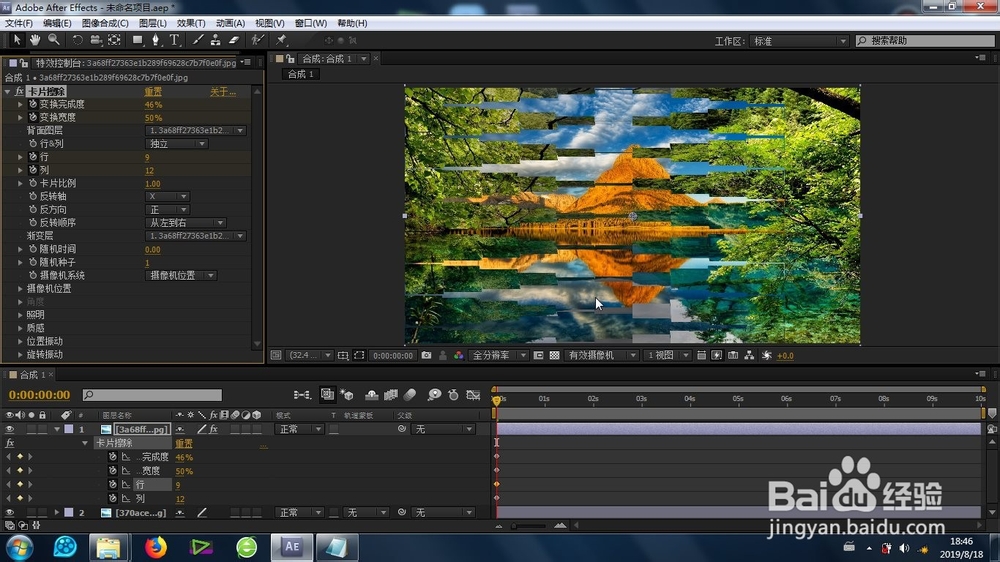Choose the Horizontal Type tool
Screen dimensions: 1000x562
coord(174,40)
